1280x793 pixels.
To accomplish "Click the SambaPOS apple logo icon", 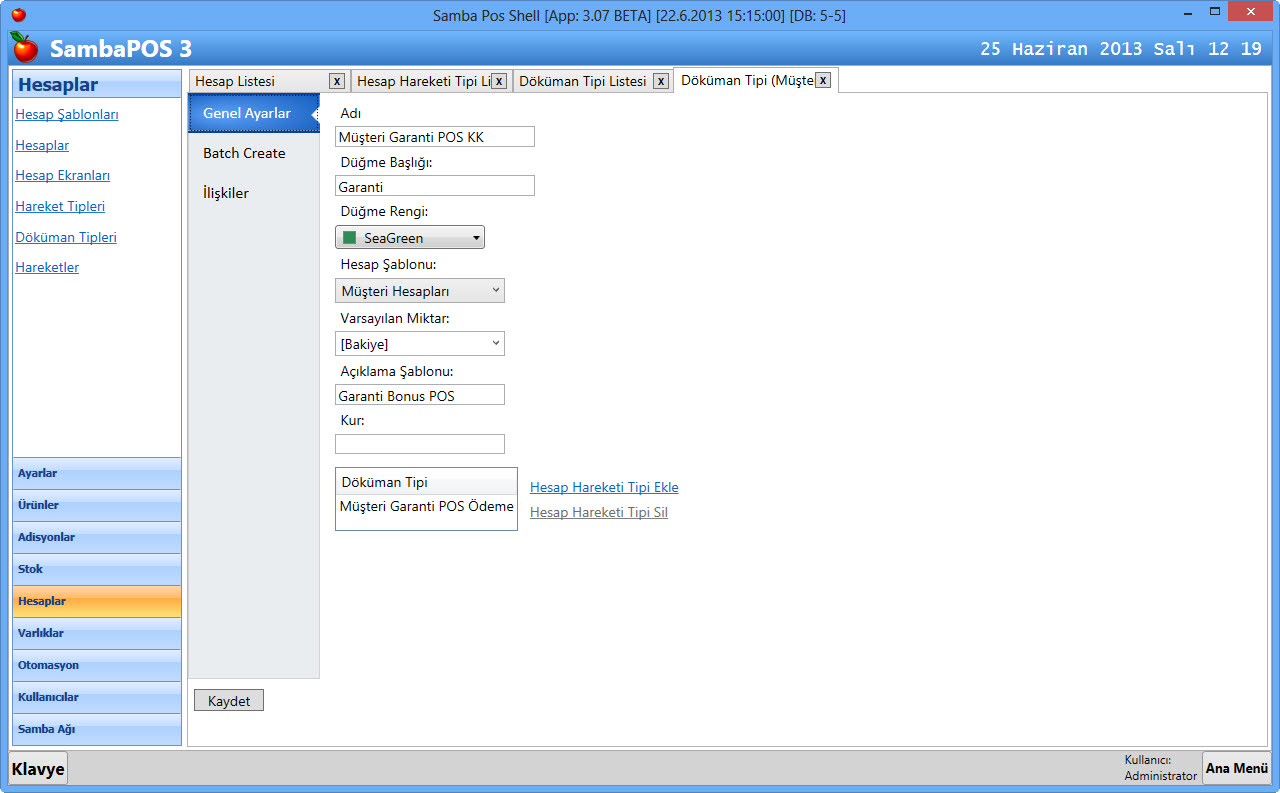I will tap(24, 47).
